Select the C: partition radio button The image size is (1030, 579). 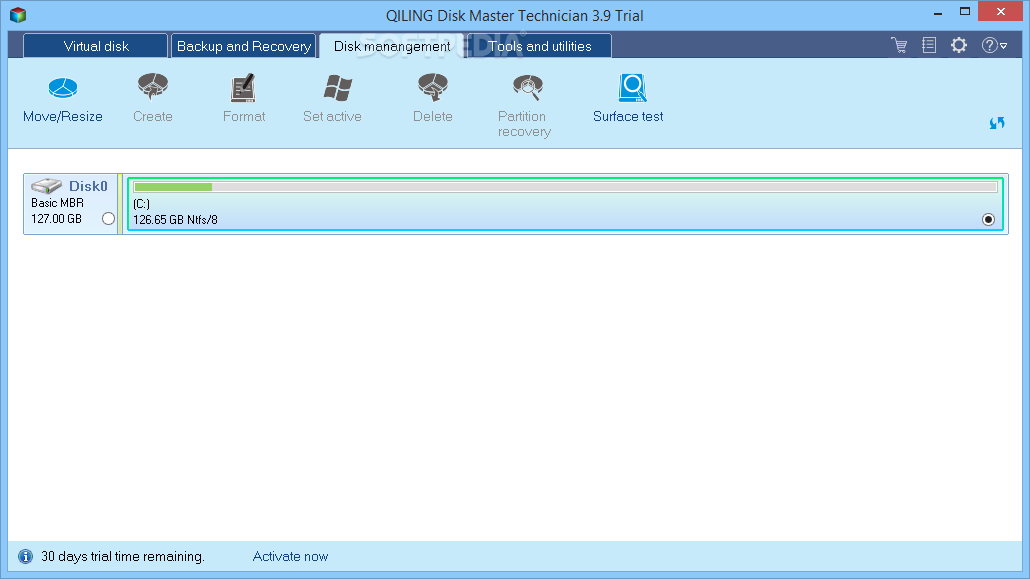pyautogui.click(x=988, y=220)
